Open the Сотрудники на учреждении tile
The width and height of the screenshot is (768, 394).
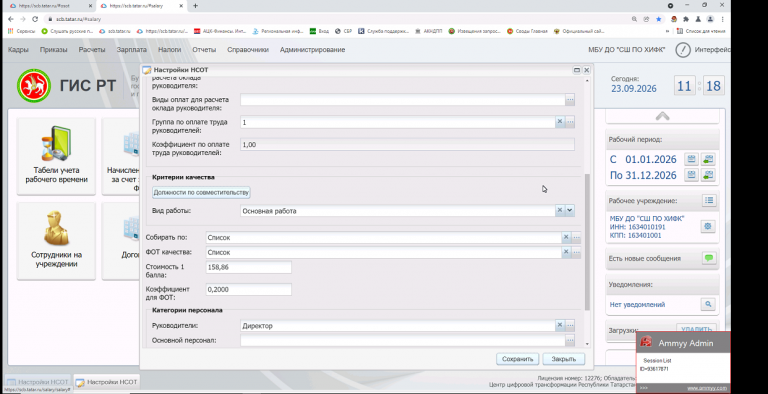(x=56, y=241)
